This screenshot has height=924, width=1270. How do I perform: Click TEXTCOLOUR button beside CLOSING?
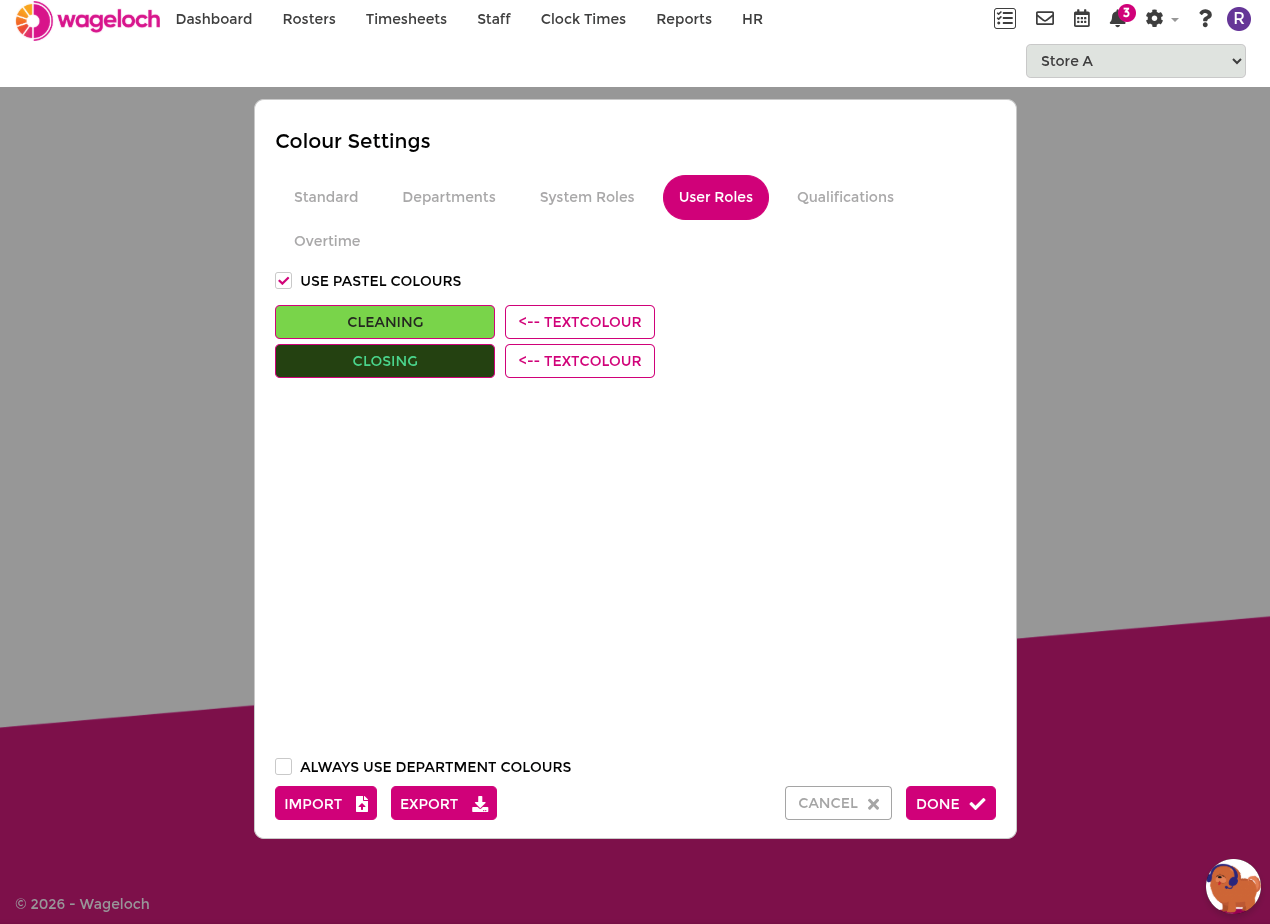(x=580, y=361)
